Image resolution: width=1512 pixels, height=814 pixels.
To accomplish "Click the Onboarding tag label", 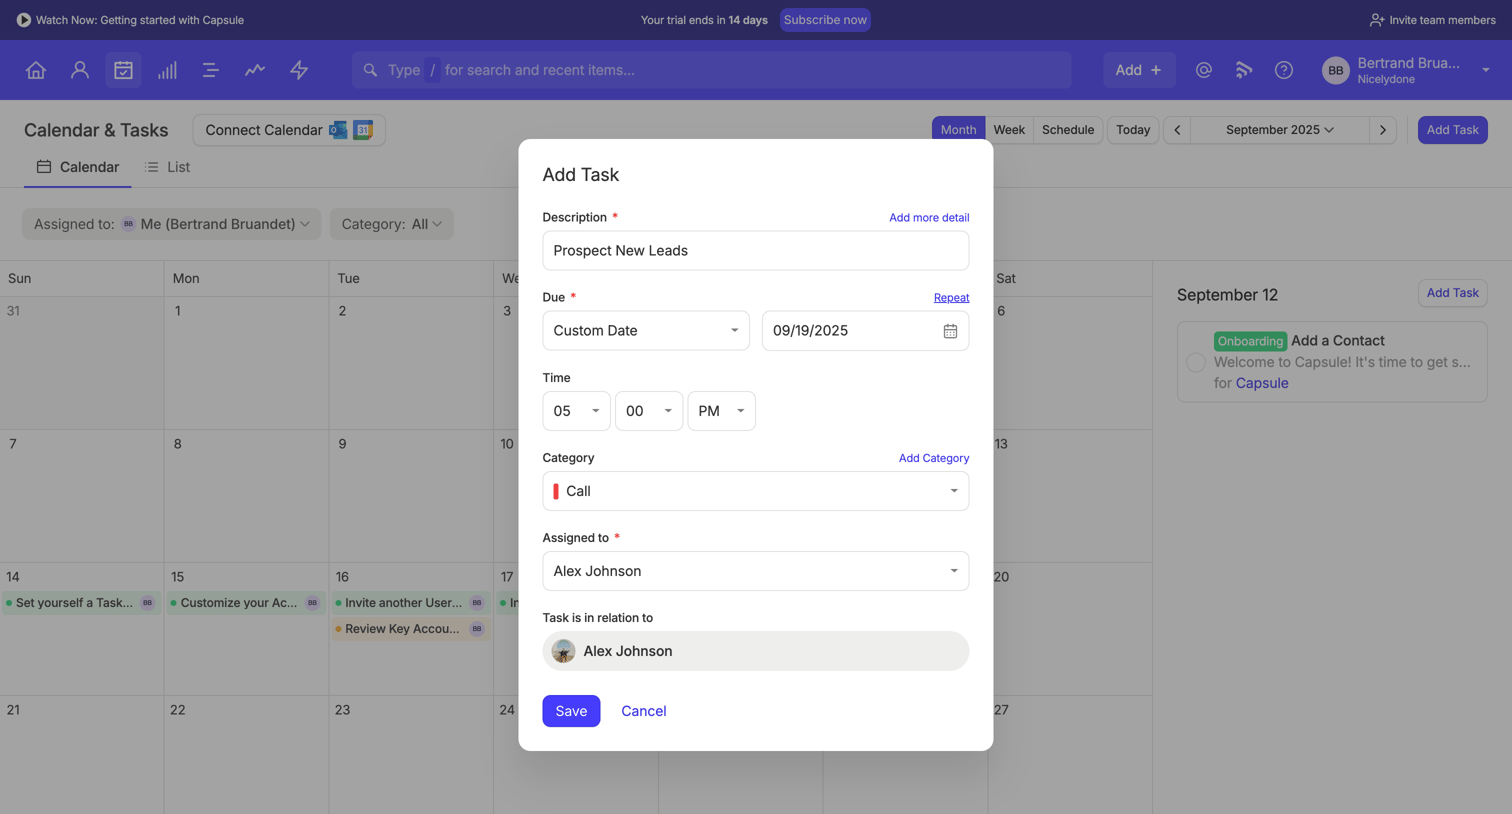I will (x=1250, y=341).
